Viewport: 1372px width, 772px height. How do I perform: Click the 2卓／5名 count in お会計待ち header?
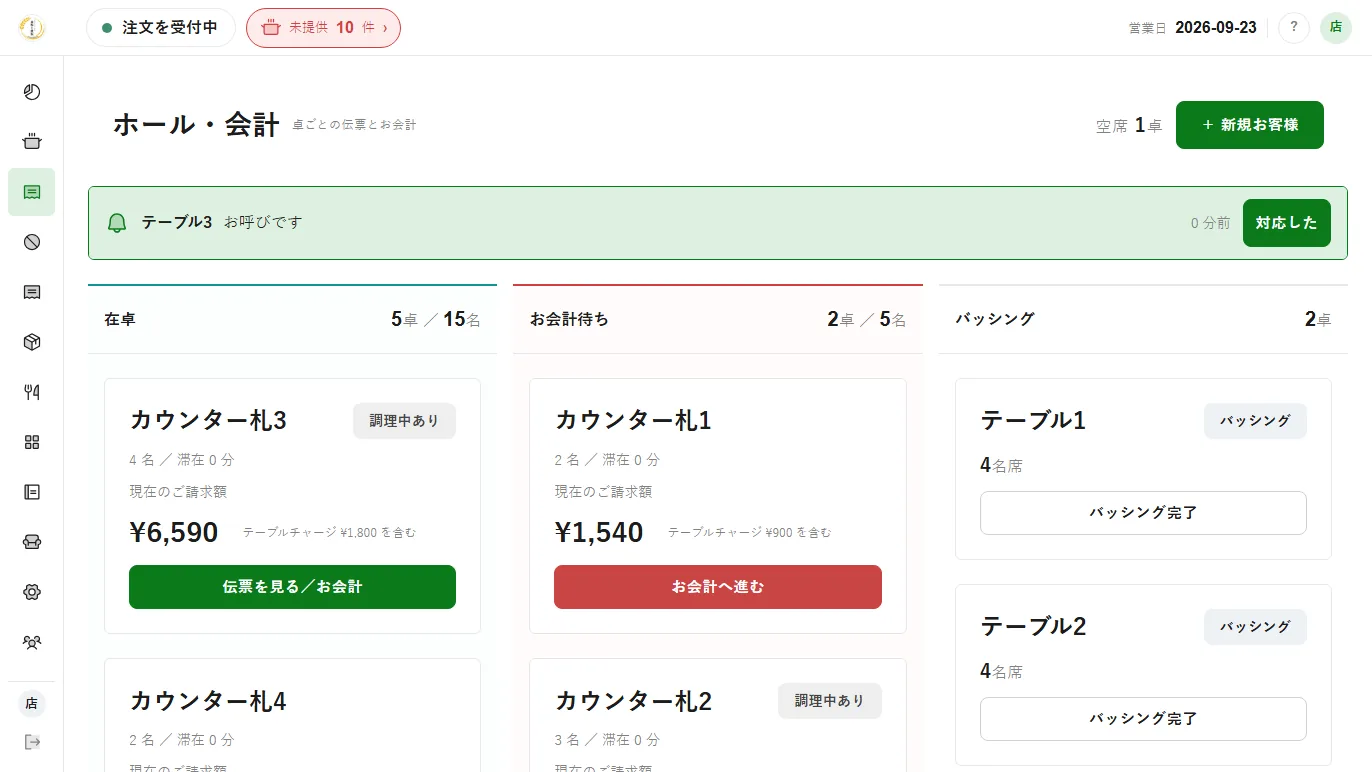tap(867, 320)
